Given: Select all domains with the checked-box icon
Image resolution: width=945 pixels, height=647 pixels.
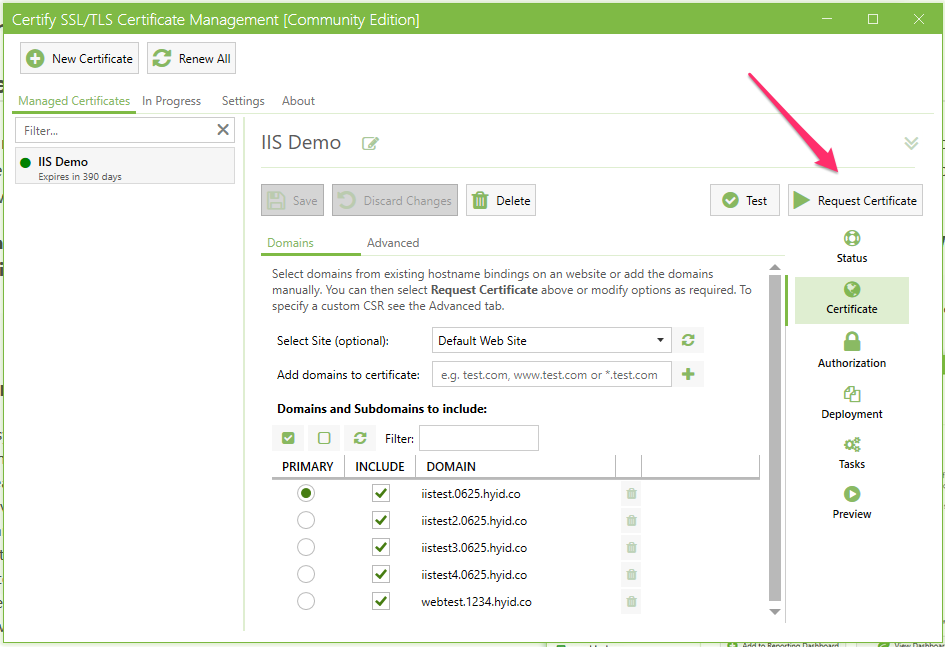Looking at the screenshot, I should (x=288, y=438).
